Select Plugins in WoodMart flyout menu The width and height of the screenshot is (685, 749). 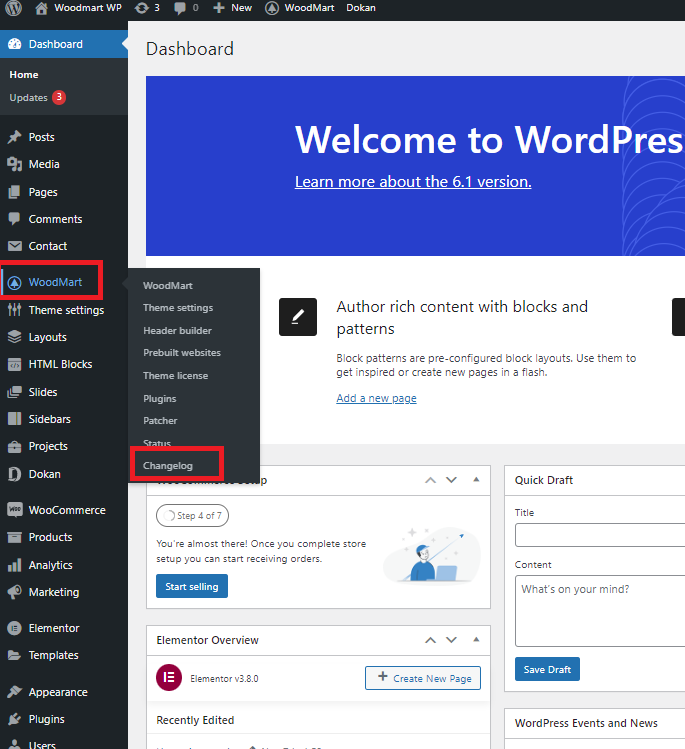tap(160, 398)
